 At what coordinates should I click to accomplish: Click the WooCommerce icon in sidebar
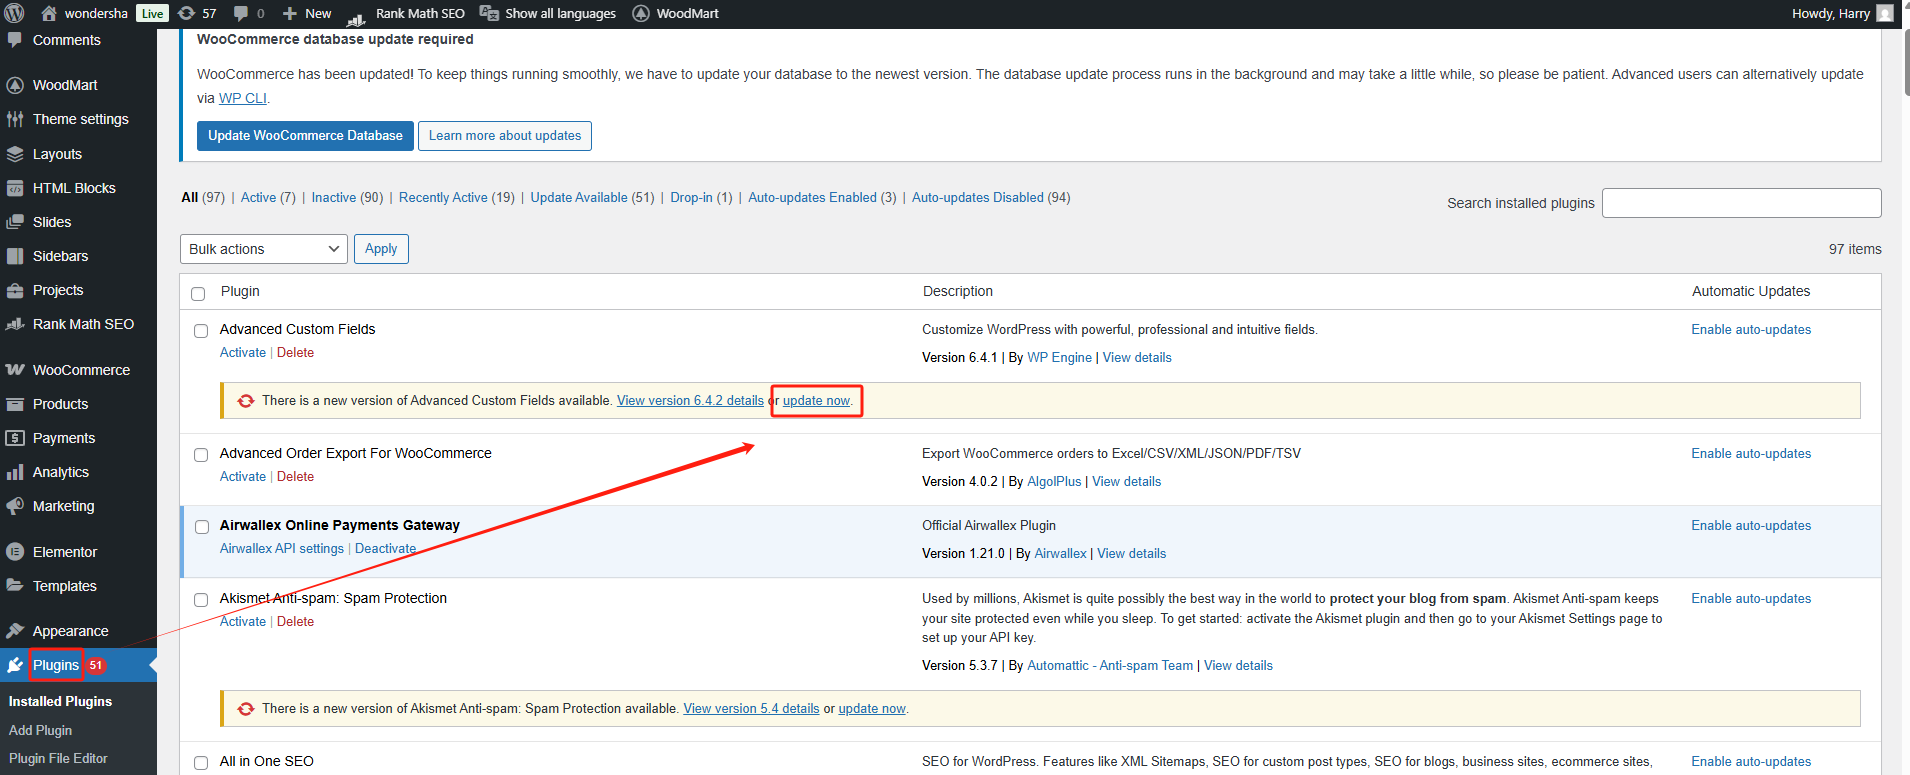(x=15, y=370)
